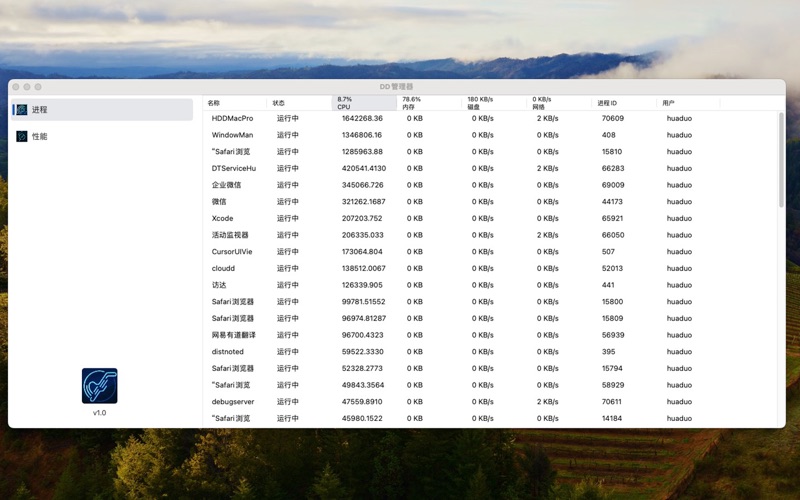Screen dimensions: 800x500
Task: Open the 性能 sidebar item
Action: [102, 136]
